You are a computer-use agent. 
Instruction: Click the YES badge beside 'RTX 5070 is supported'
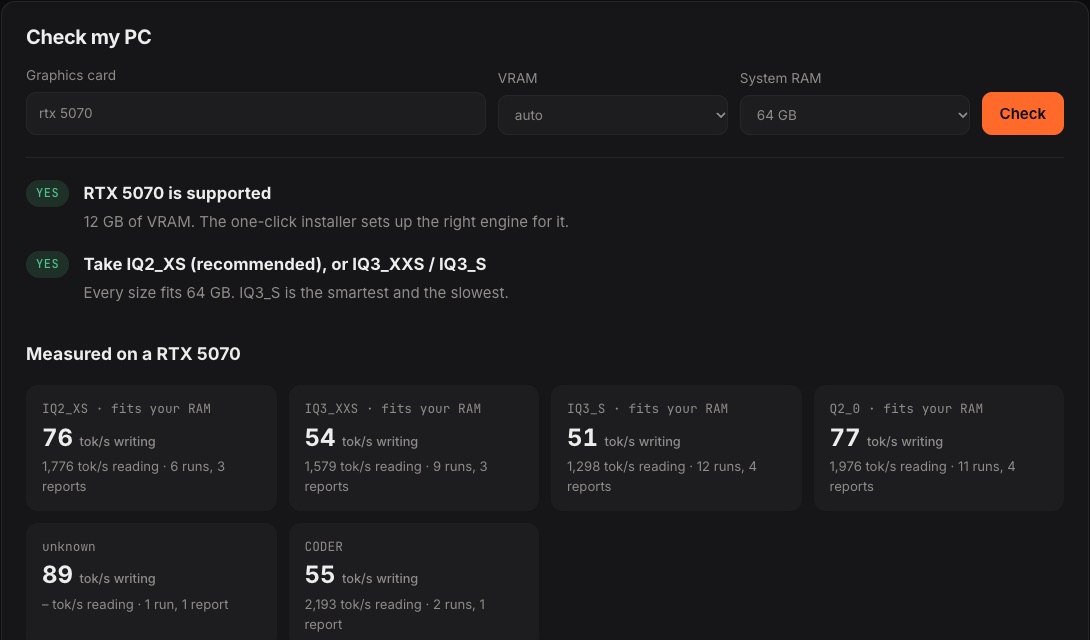click(47, 193)
